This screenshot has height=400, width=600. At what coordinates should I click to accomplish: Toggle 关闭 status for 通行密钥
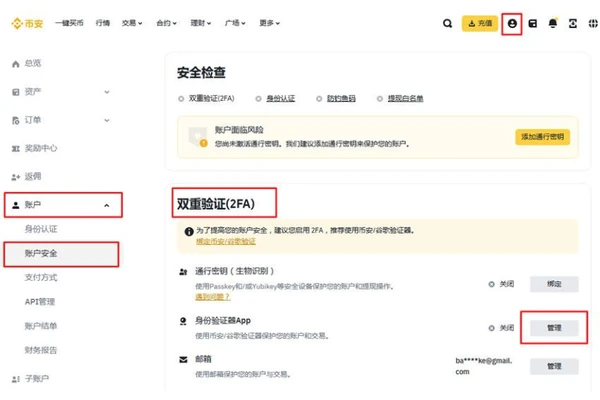click(502, 284)
